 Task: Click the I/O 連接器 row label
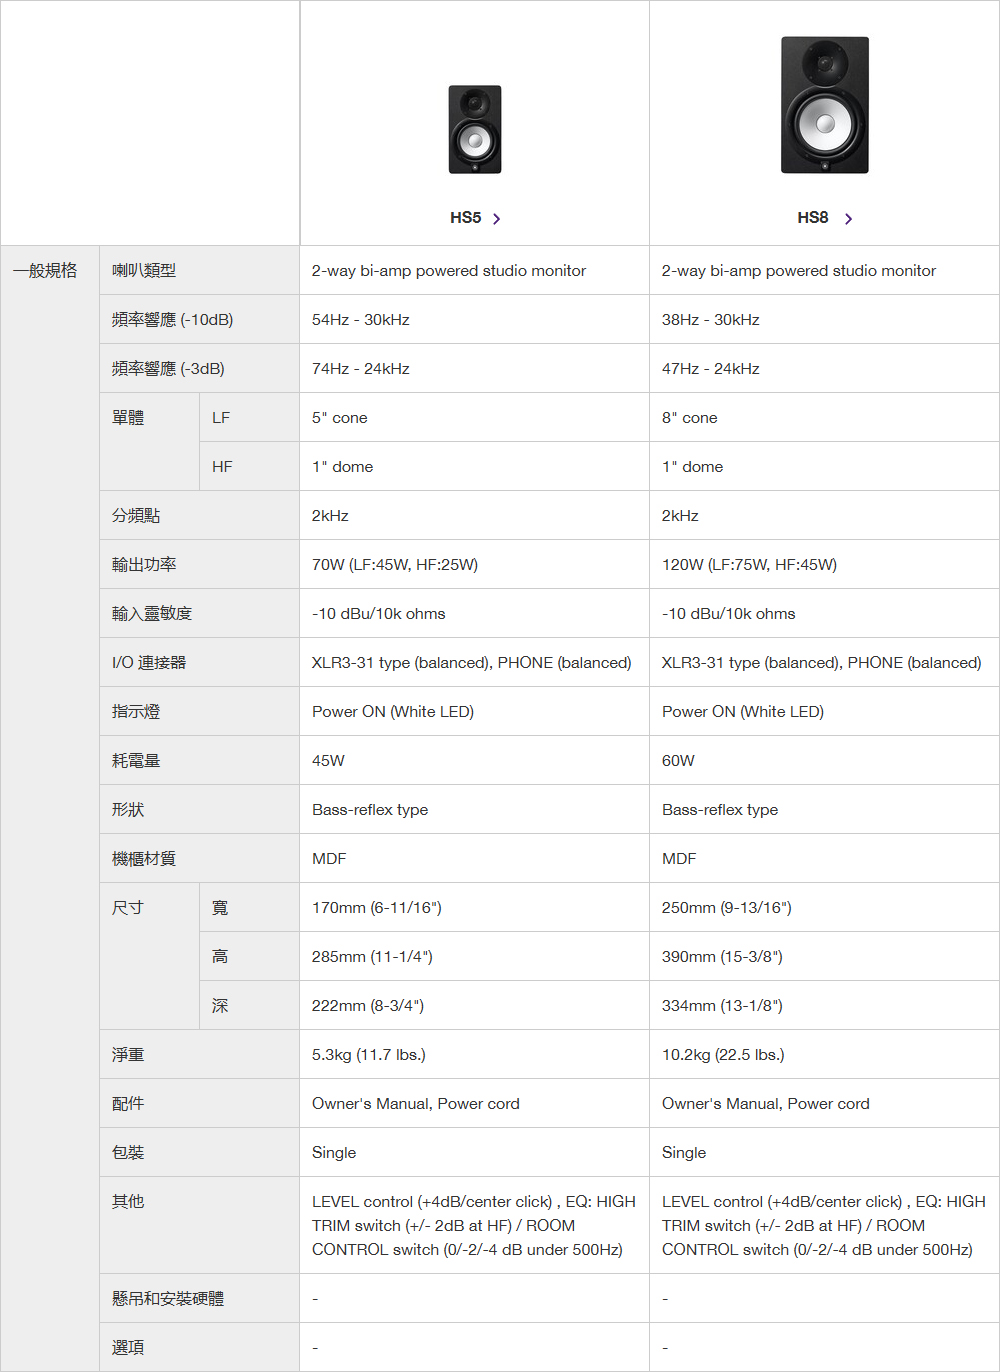tap(149, 662)
